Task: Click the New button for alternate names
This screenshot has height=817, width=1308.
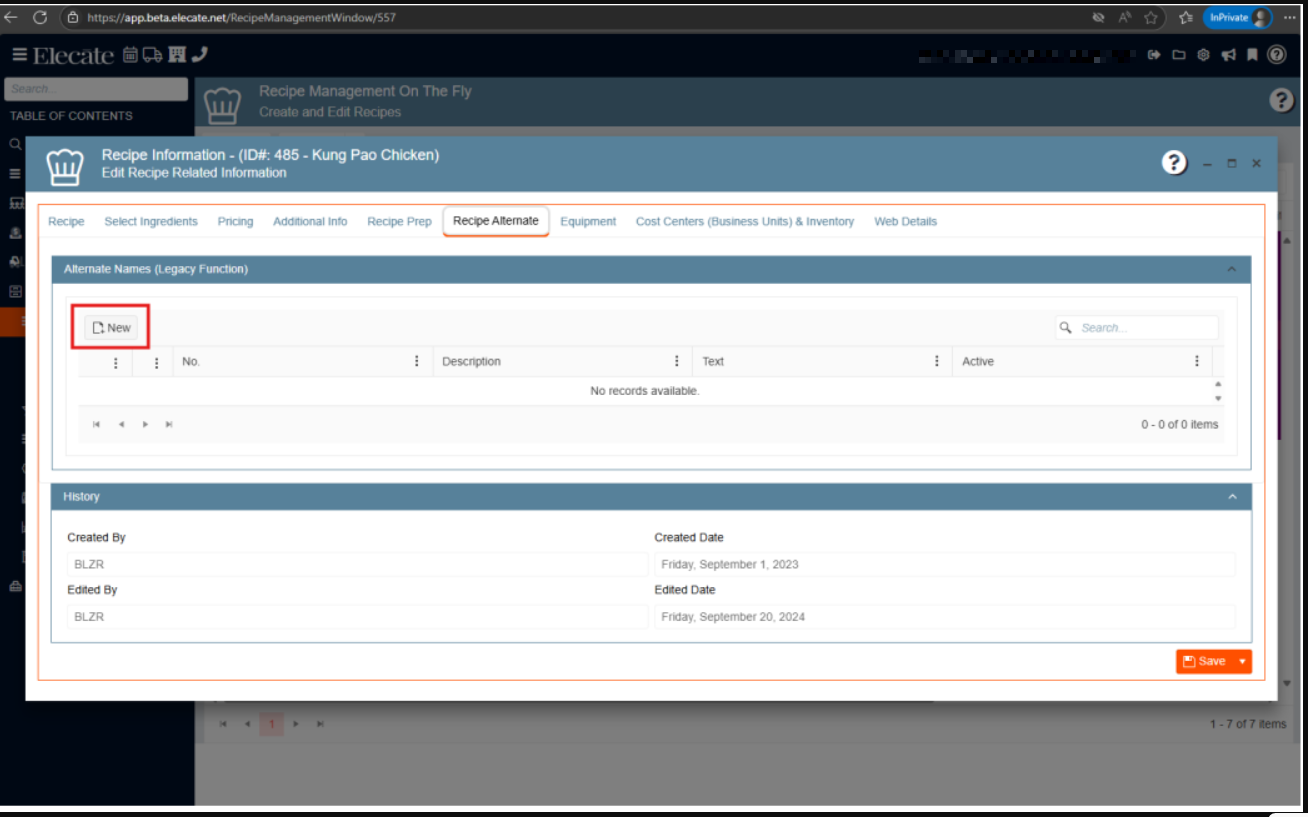Action: tap(111, 328)
